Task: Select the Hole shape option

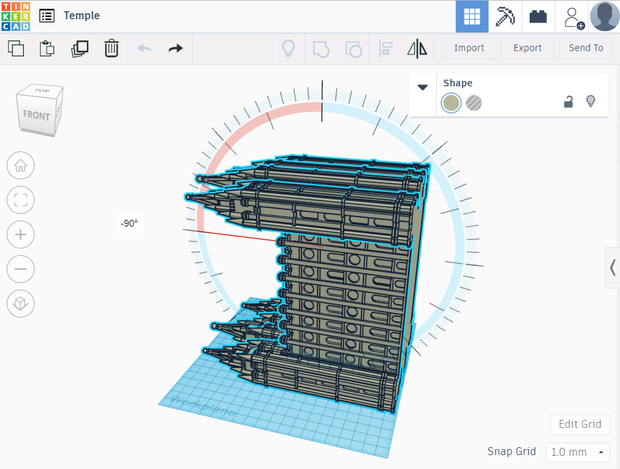Action: point(474,103)
